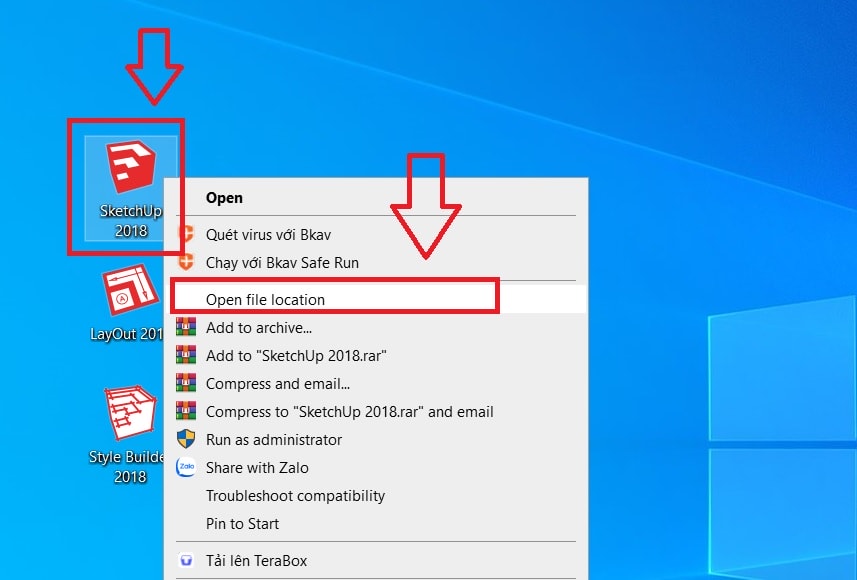This screenshot has height=580, width=857.
Task: Select the Style Builder 2018 desktop icon
Action: coord(129,435)
